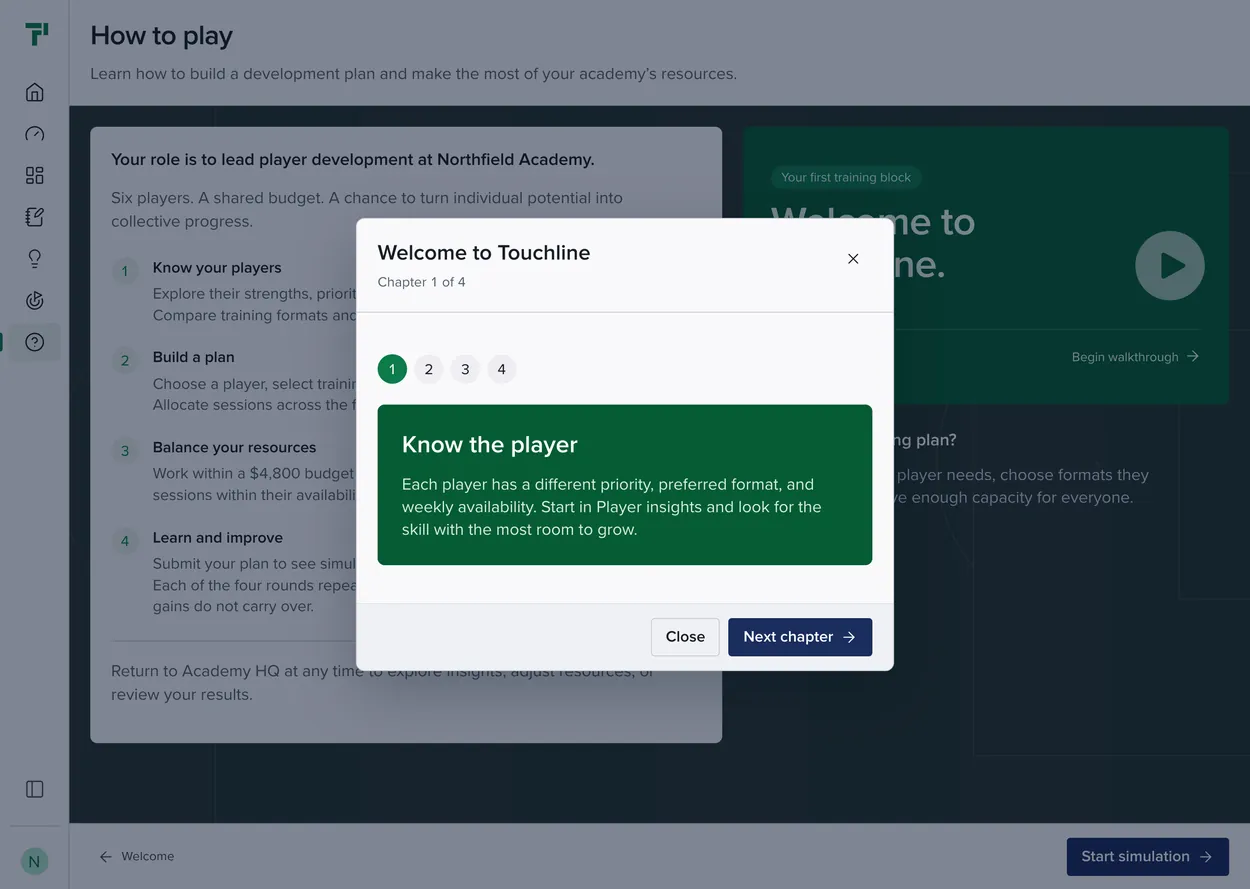
Task: Click the 'How to play' page title
Action: coord(162,36)
